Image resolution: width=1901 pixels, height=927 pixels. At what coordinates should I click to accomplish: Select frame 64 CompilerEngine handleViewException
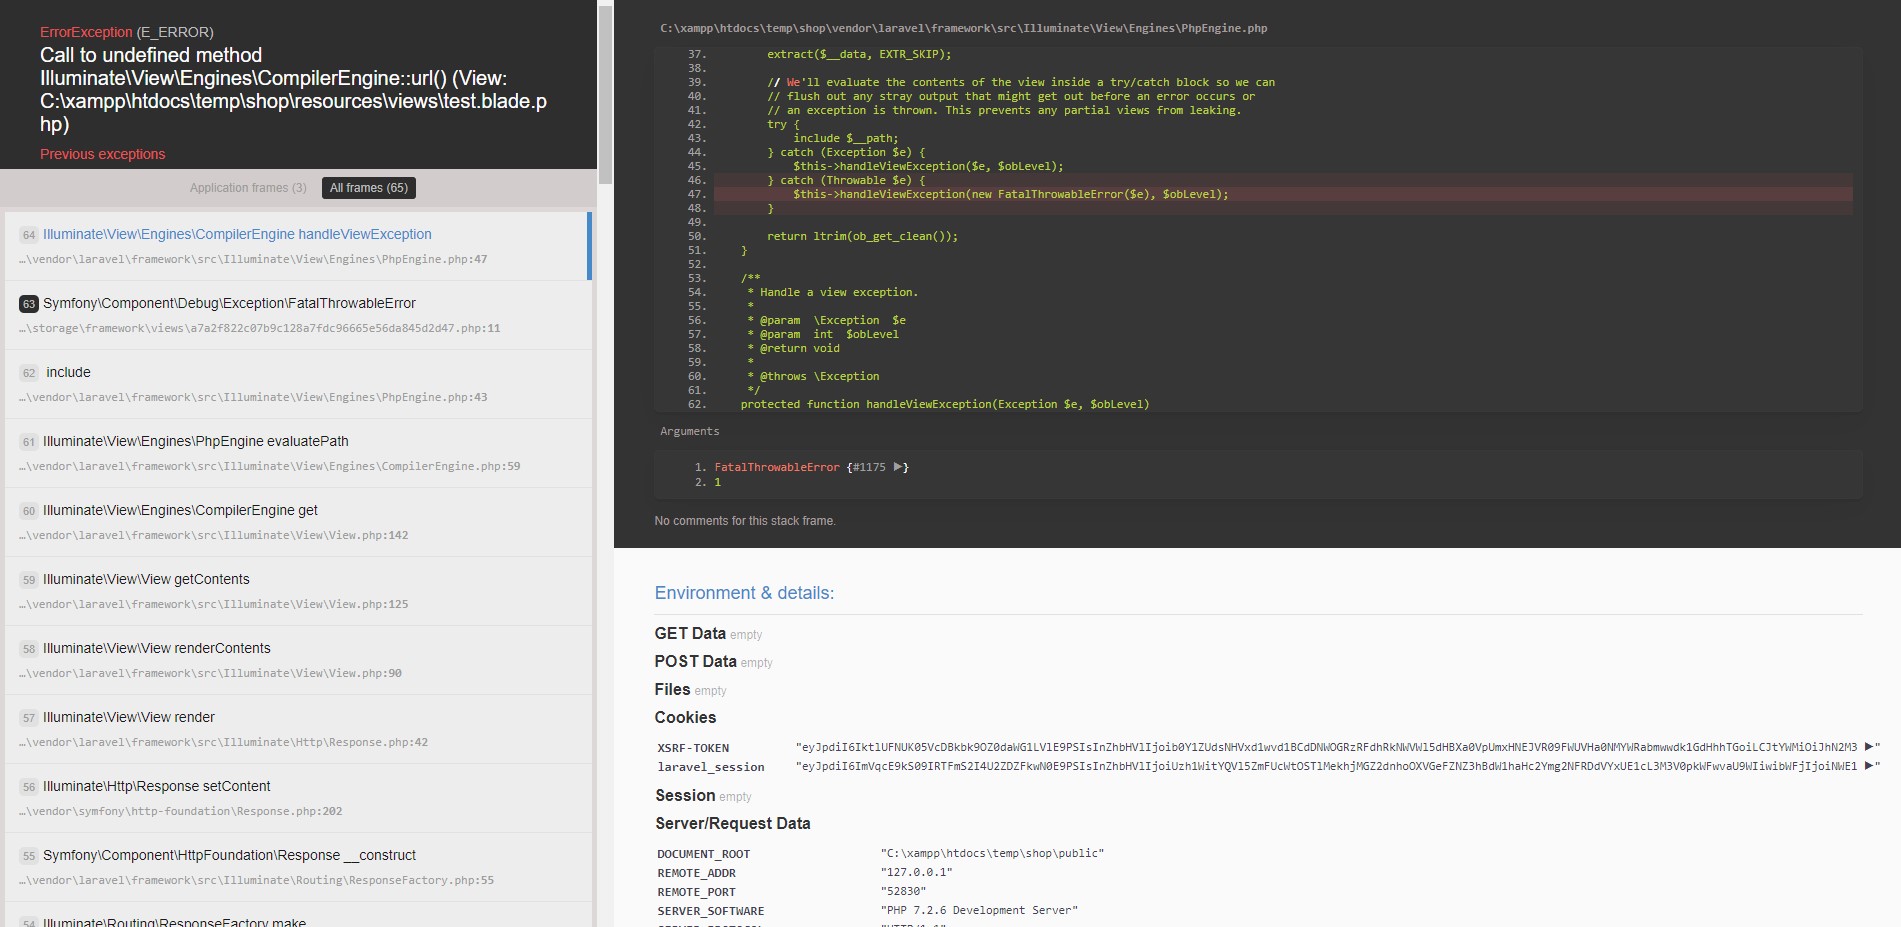pos(298,246)
